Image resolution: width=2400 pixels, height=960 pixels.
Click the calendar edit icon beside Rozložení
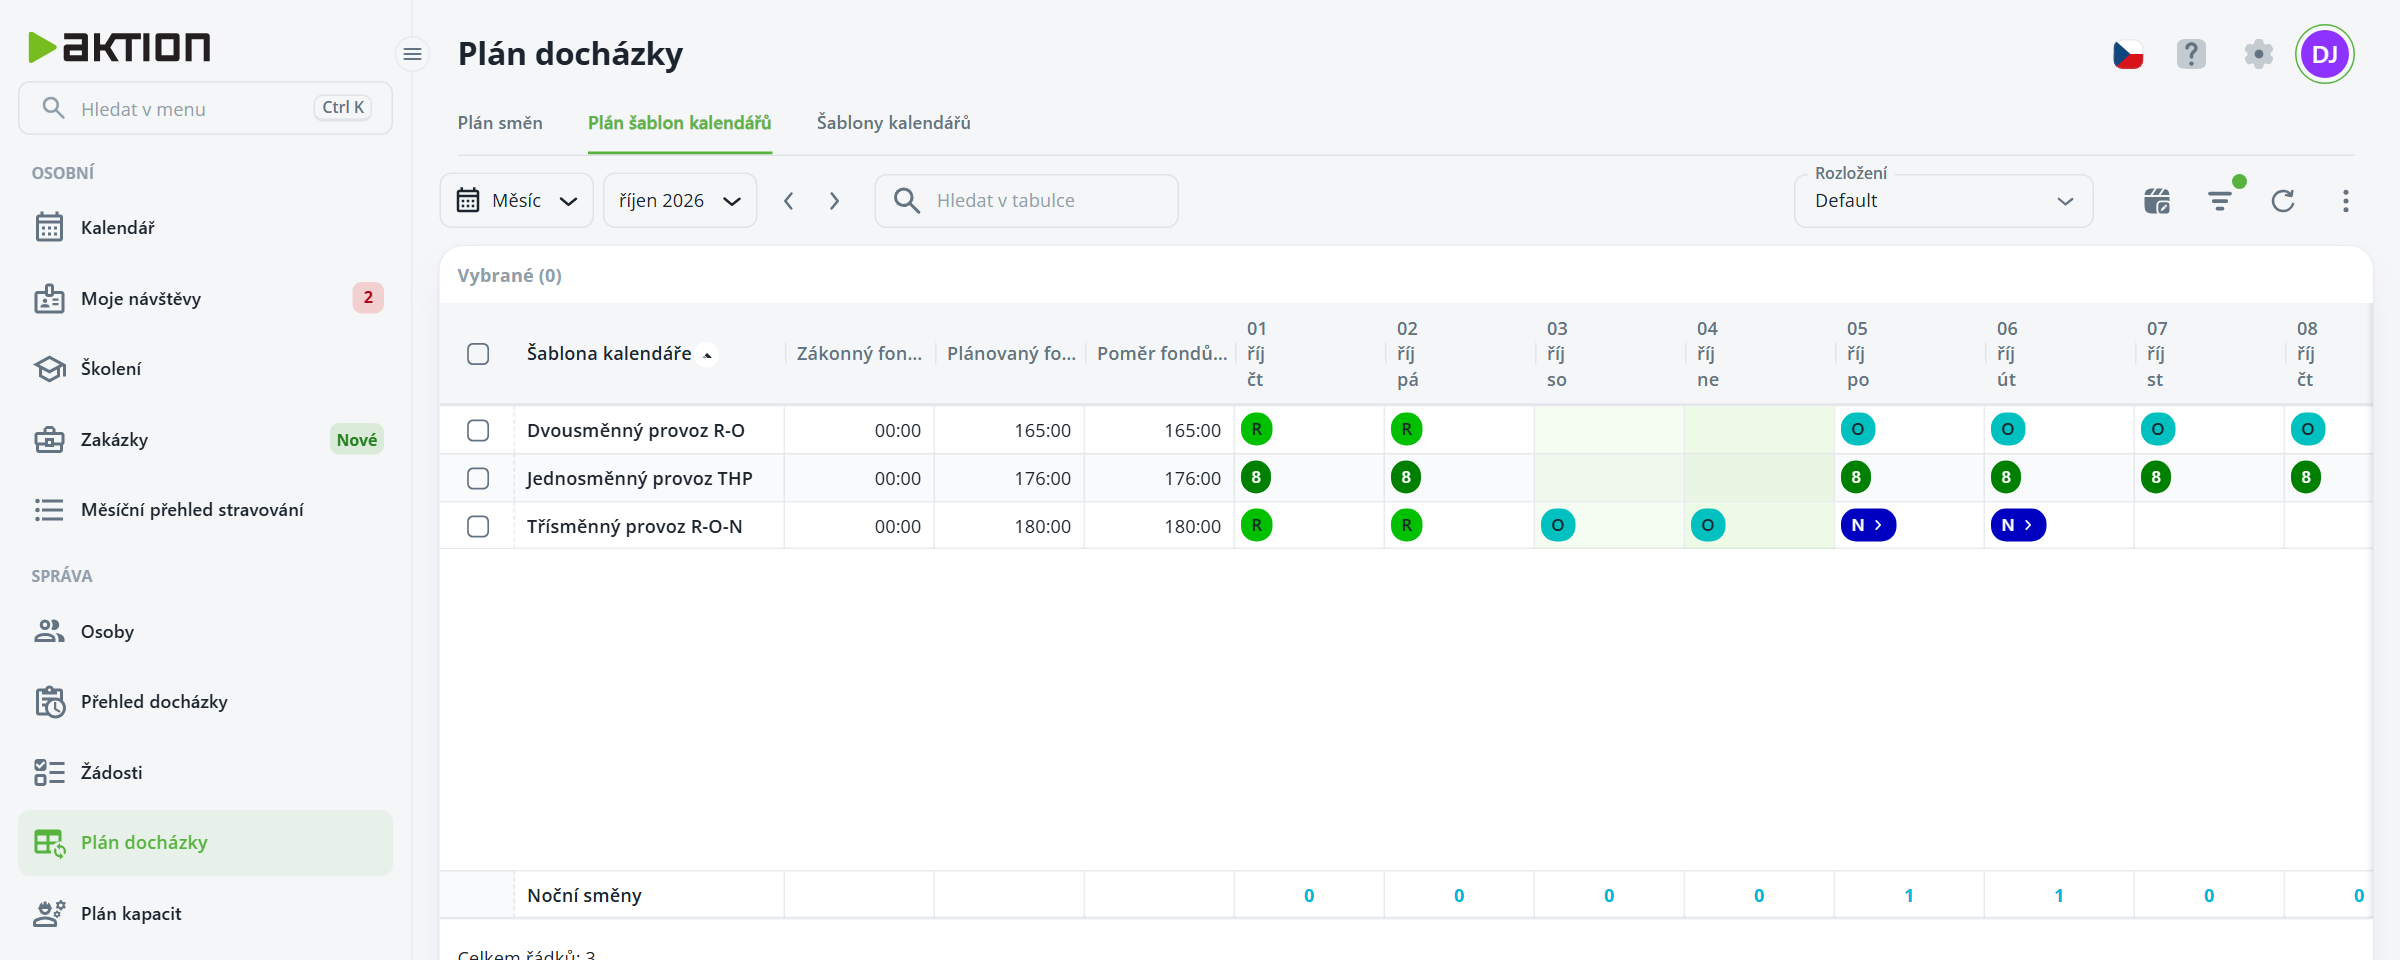tap(2157, 201)
